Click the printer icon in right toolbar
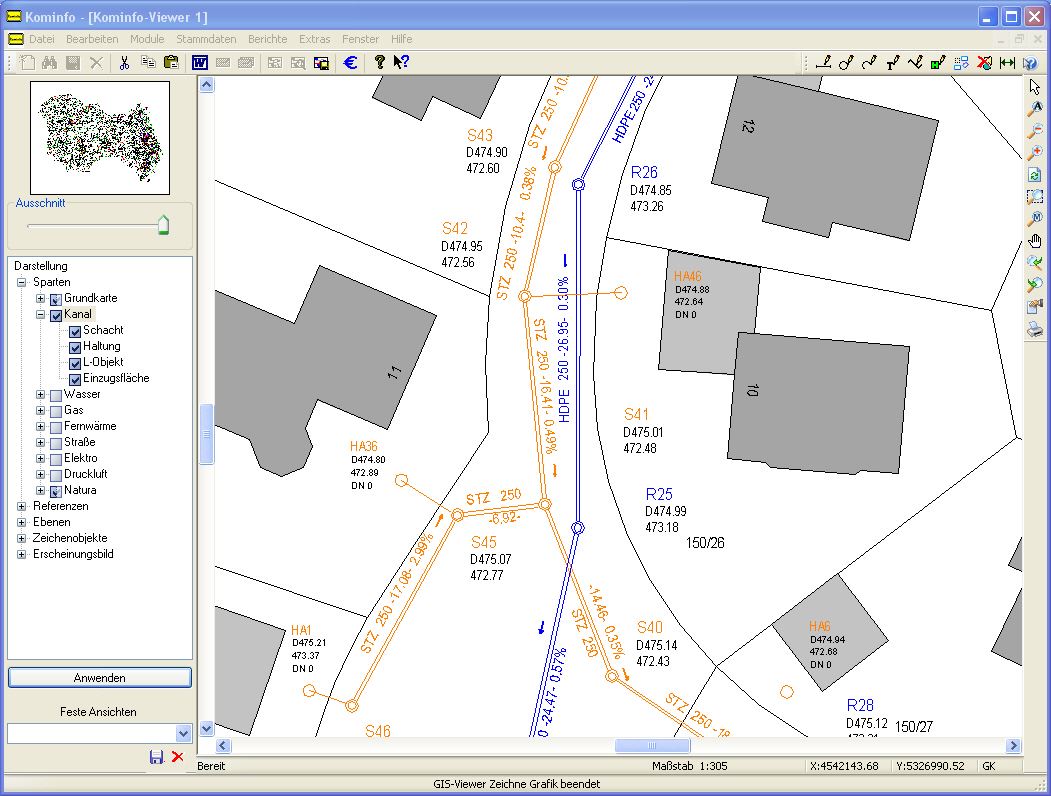The width and height of the screenshot is (1051, 796). point(1035,328)
